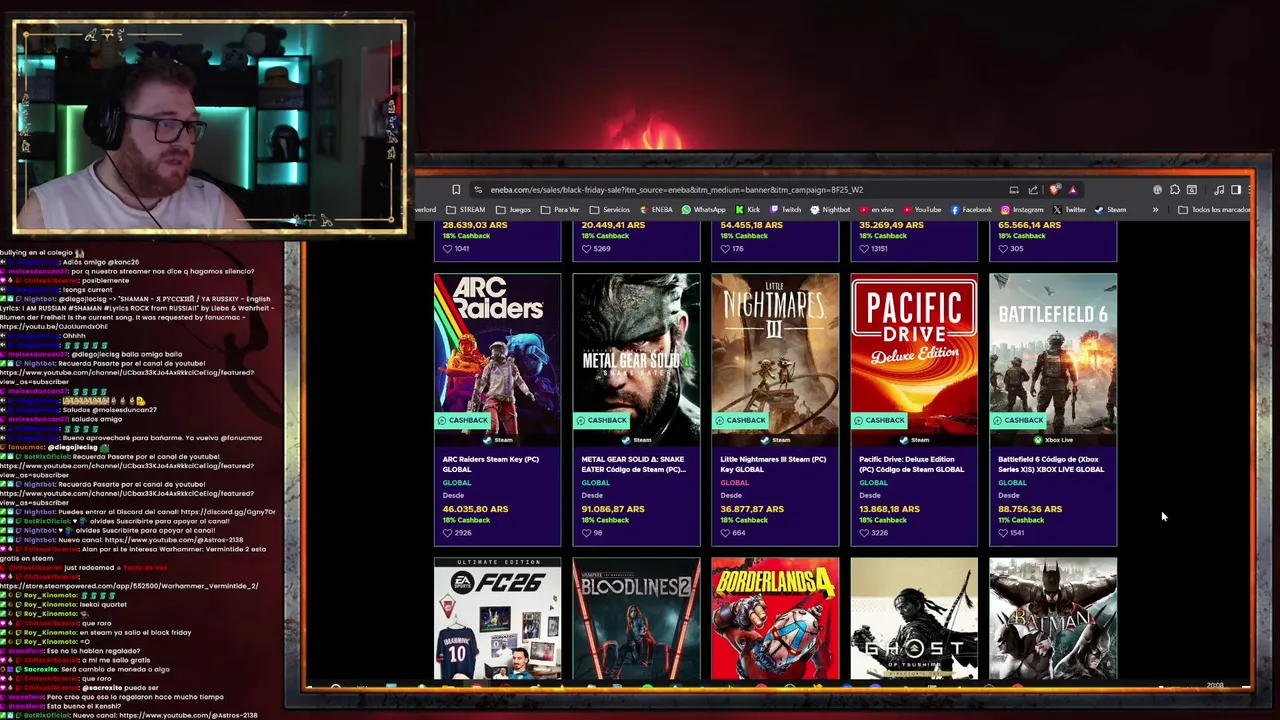This screenshot has height=720, width=1280.
Task: Open the media control music note icon
Action: click(x=1219, y=190)
